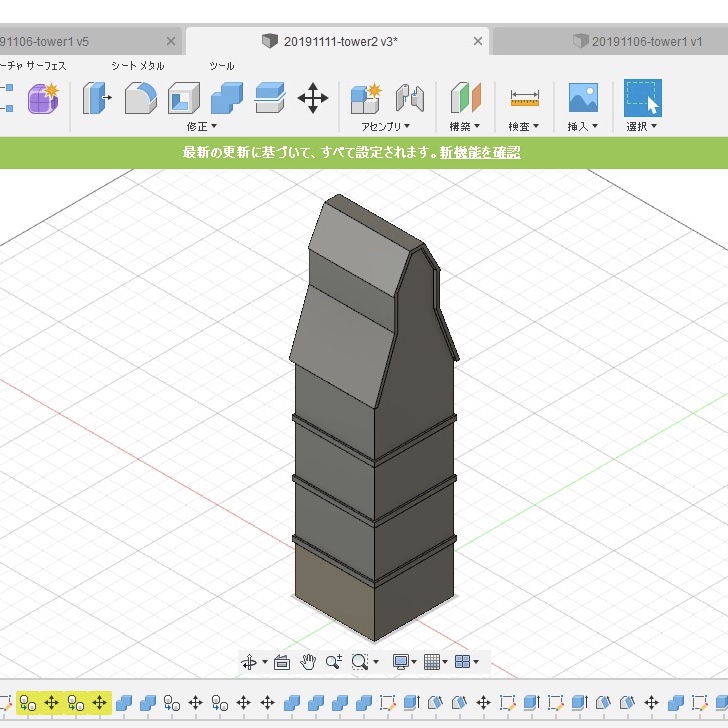The height and width of the screenshot is (728, 728).
Task: Choose the Fillet tool
Action: tap(141, 98)
